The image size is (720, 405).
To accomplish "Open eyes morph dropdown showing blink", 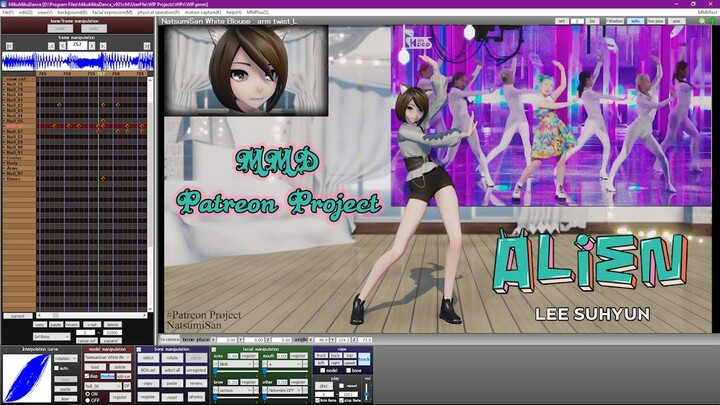I will coord(236,364).
